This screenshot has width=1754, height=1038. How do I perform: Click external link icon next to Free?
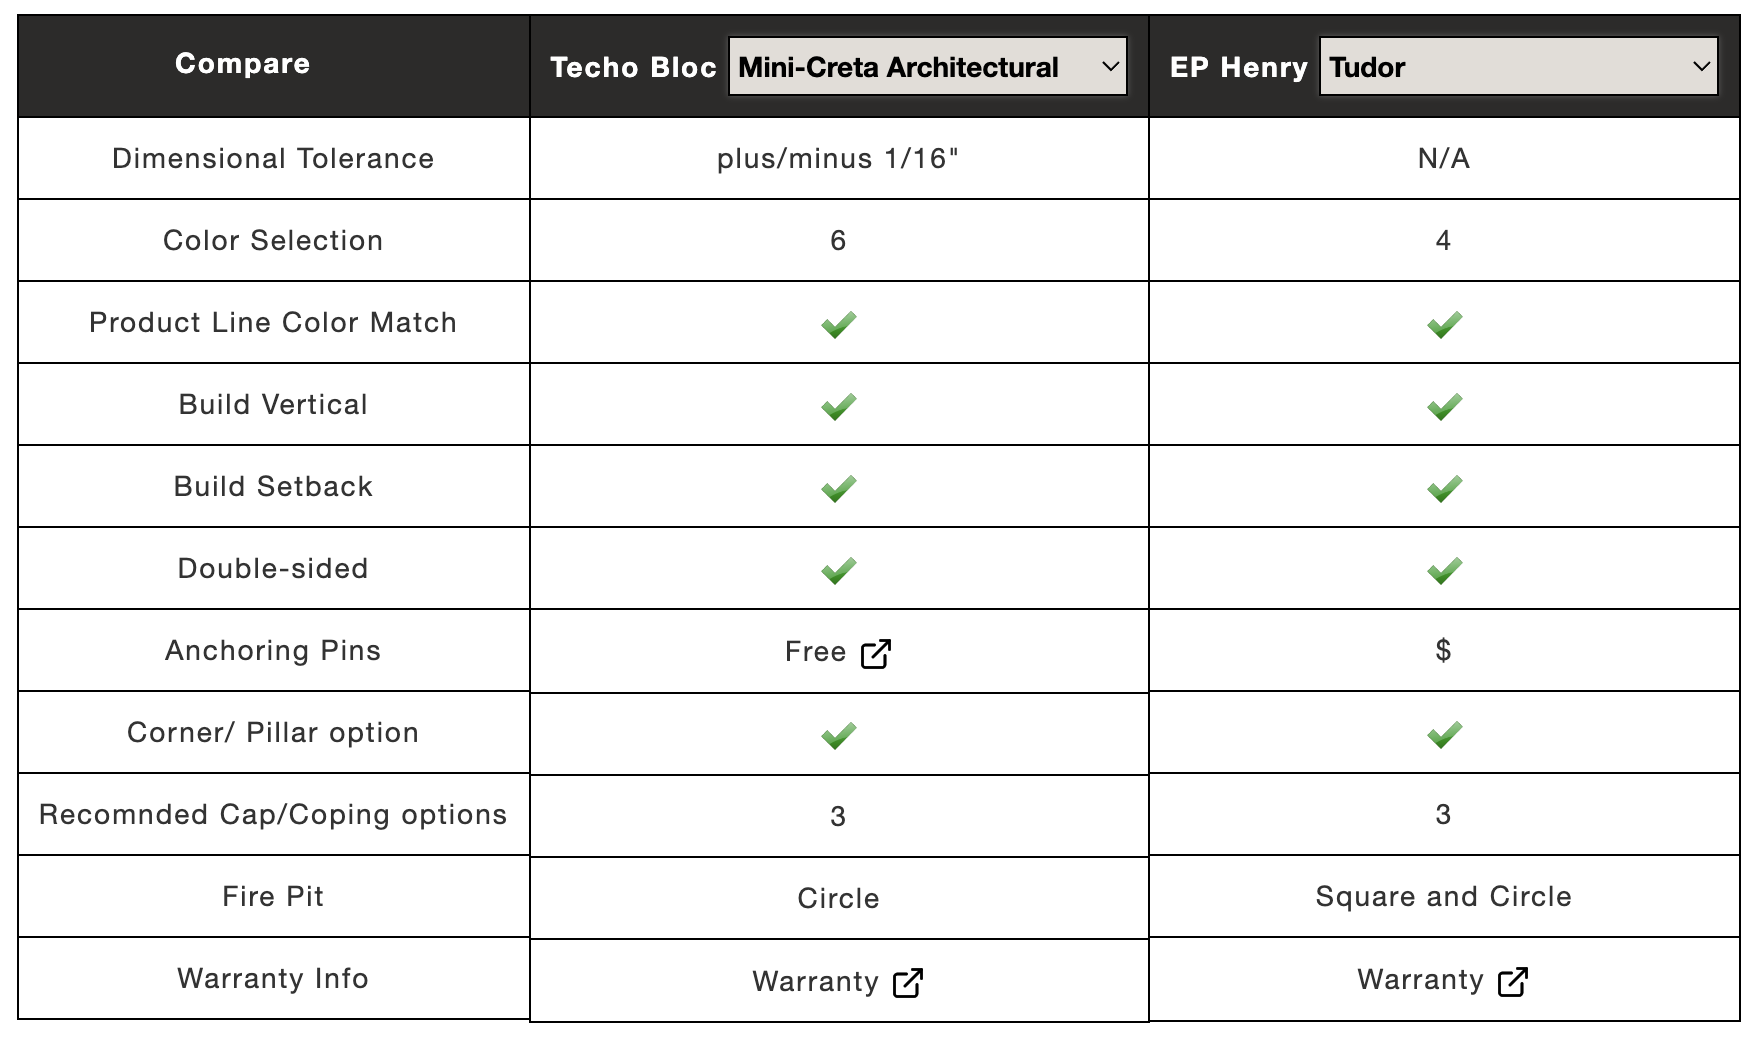(x=876, y=653)
